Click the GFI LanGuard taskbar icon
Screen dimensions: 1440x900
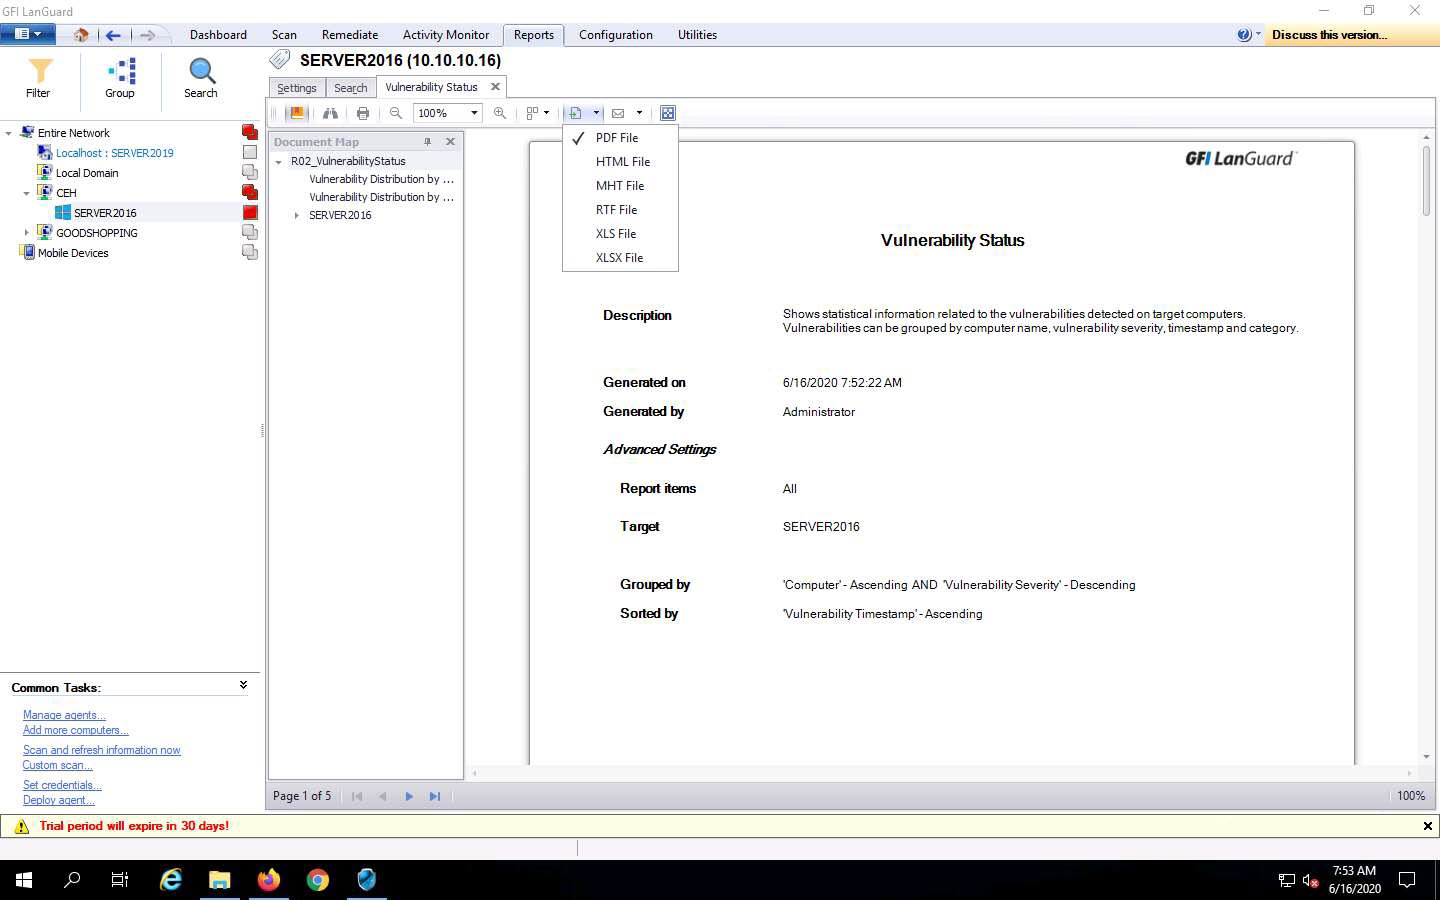[x=367, y=880]
